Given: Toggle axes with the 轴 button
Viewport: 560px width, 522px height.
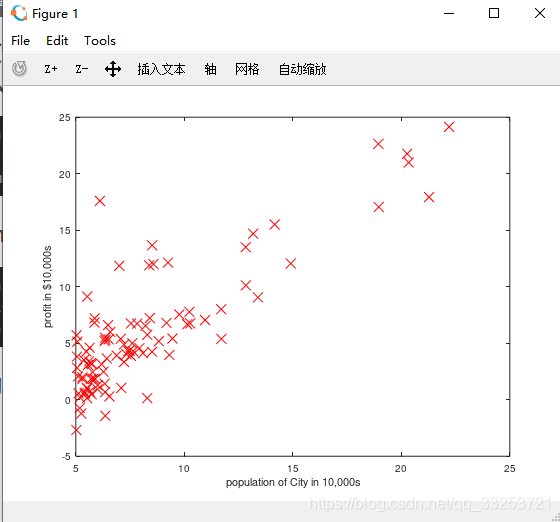Looking at the screenshot, I should (210, 69).
